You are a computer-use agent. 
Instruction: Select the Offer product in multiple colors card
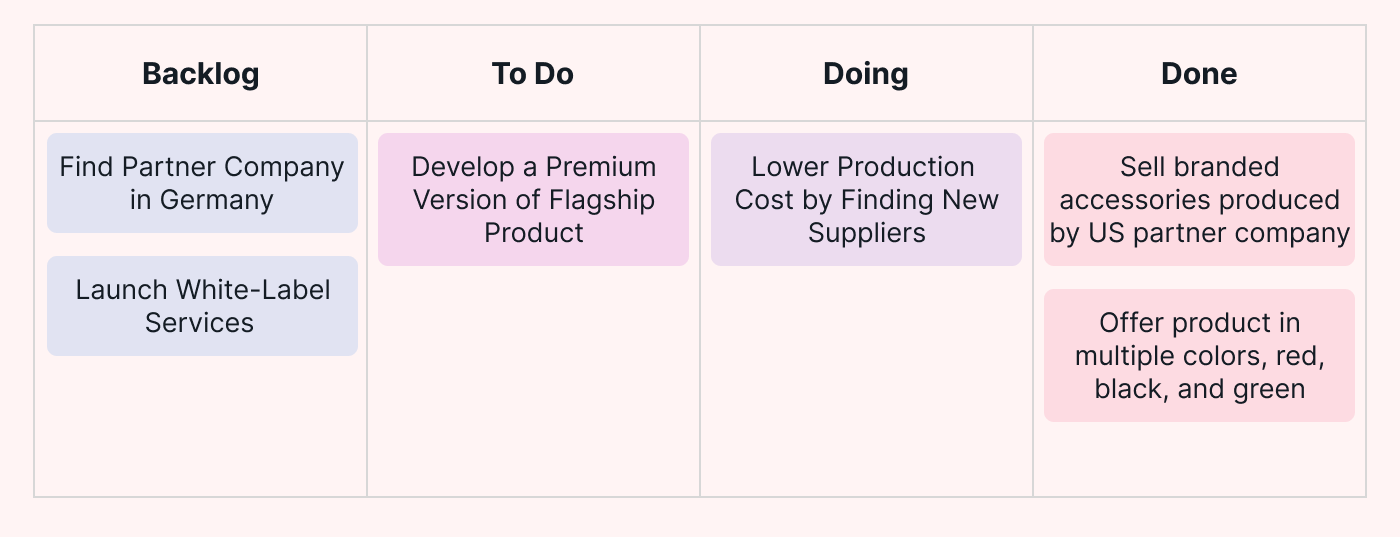coord(1199,355)
